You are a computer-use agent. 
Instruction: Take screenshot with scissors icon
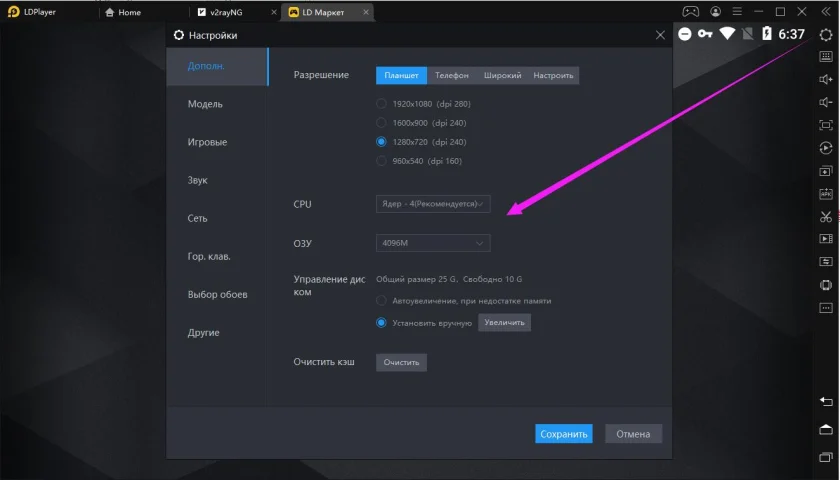pyautogui.click(x=826, y=216)
